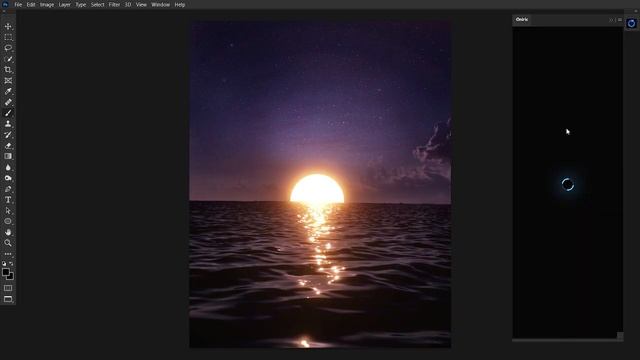Viewport: 640px width, 360px height.
Task: Select the Rectangular Marquee tool
Action: [8, 37]
